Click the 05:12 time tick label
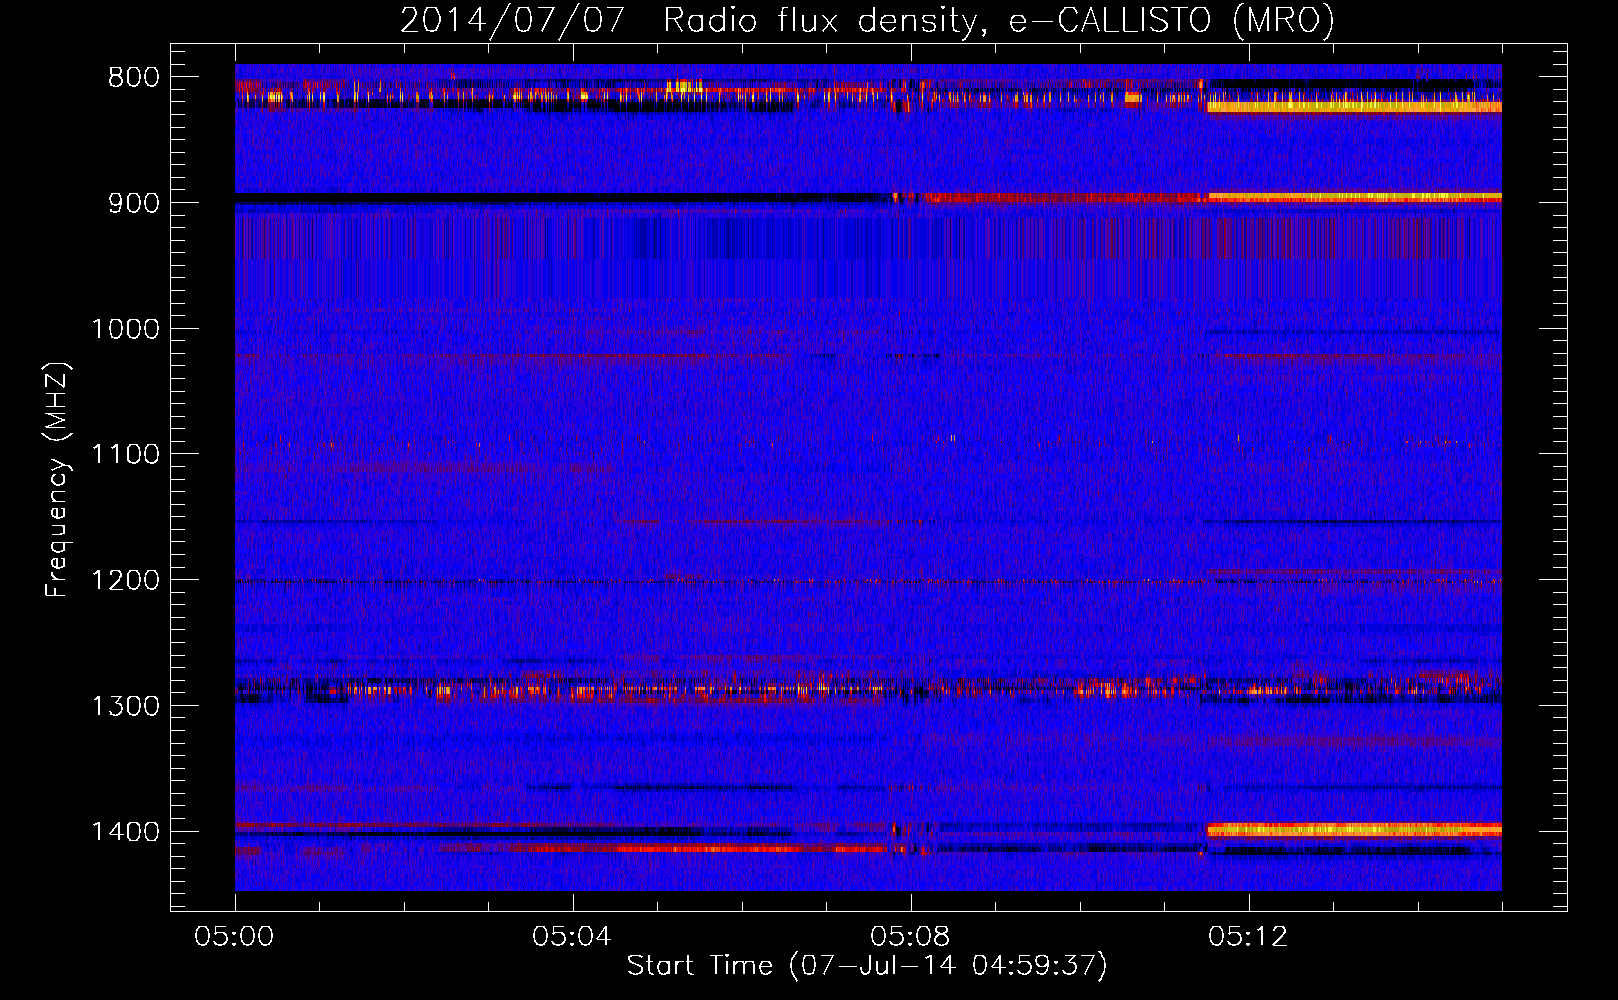Viewport: 1618px width, 1000px height. point(1249,937)
